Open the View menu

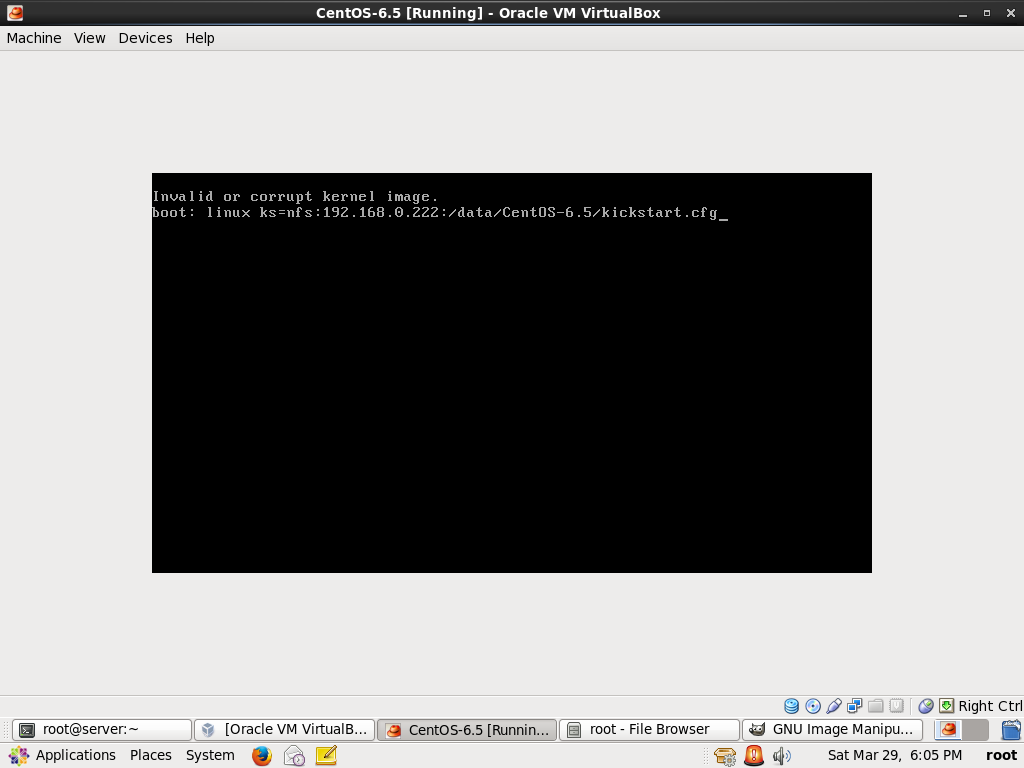coord(89,38)
